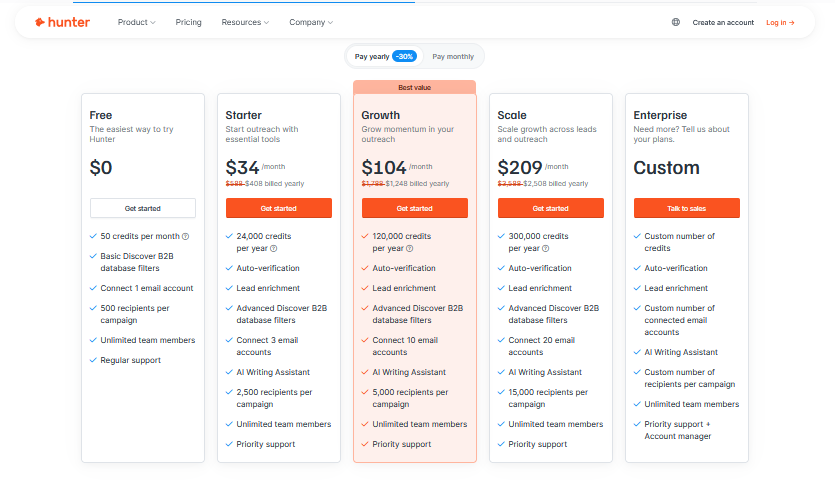Click 'Priority support + Account manager'
The image size is (835, 483).
click(677, 430)
